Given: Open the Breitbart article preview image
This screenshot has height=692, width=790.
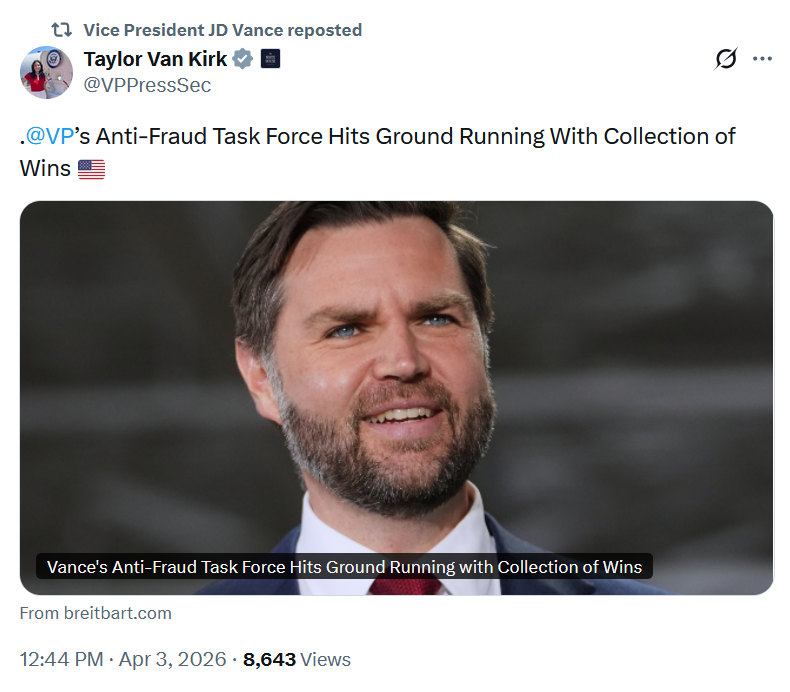Looking at the screenshot, I should coord(396,380).
